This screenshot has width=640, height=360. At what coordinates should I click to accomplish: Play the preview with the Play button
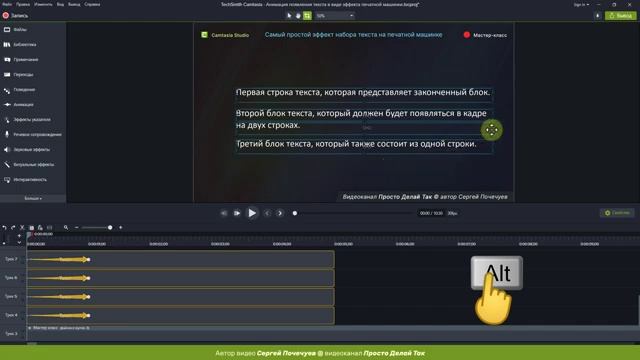point(252,213)
